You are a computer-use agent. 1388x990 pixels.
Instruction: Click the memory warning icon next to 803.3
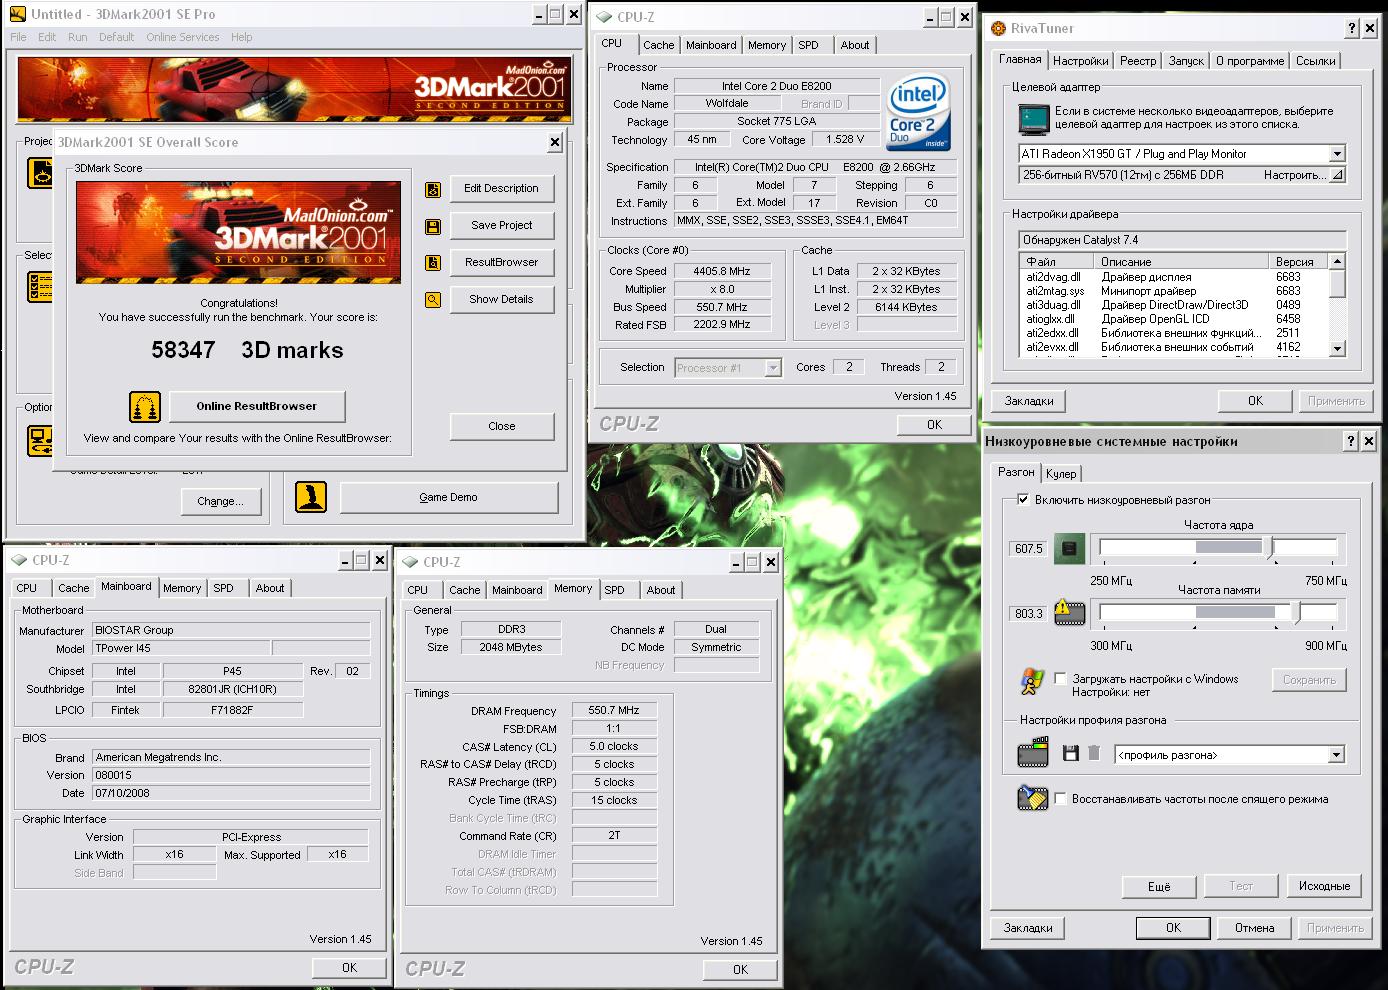tap(1069, 612)
